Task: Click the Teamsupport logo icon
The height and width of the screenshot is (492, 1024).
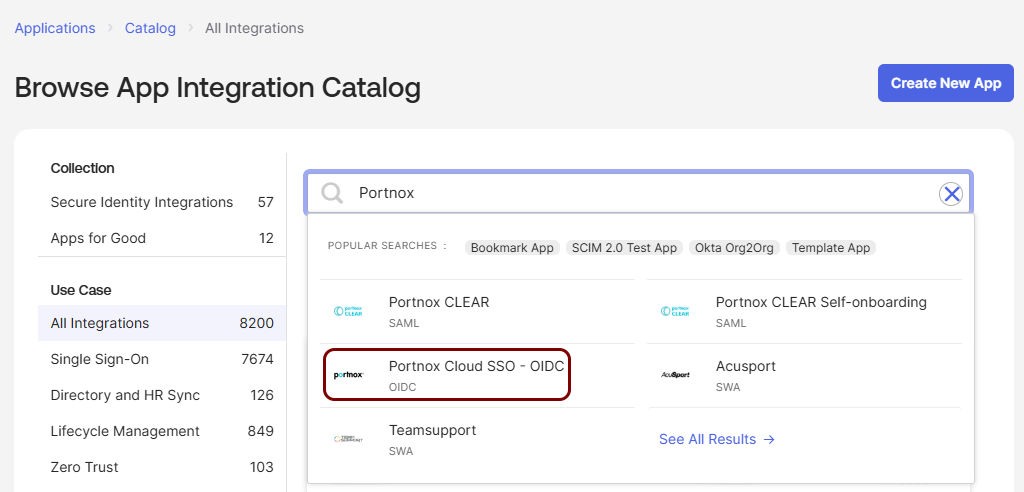Action: click(349, 439)
